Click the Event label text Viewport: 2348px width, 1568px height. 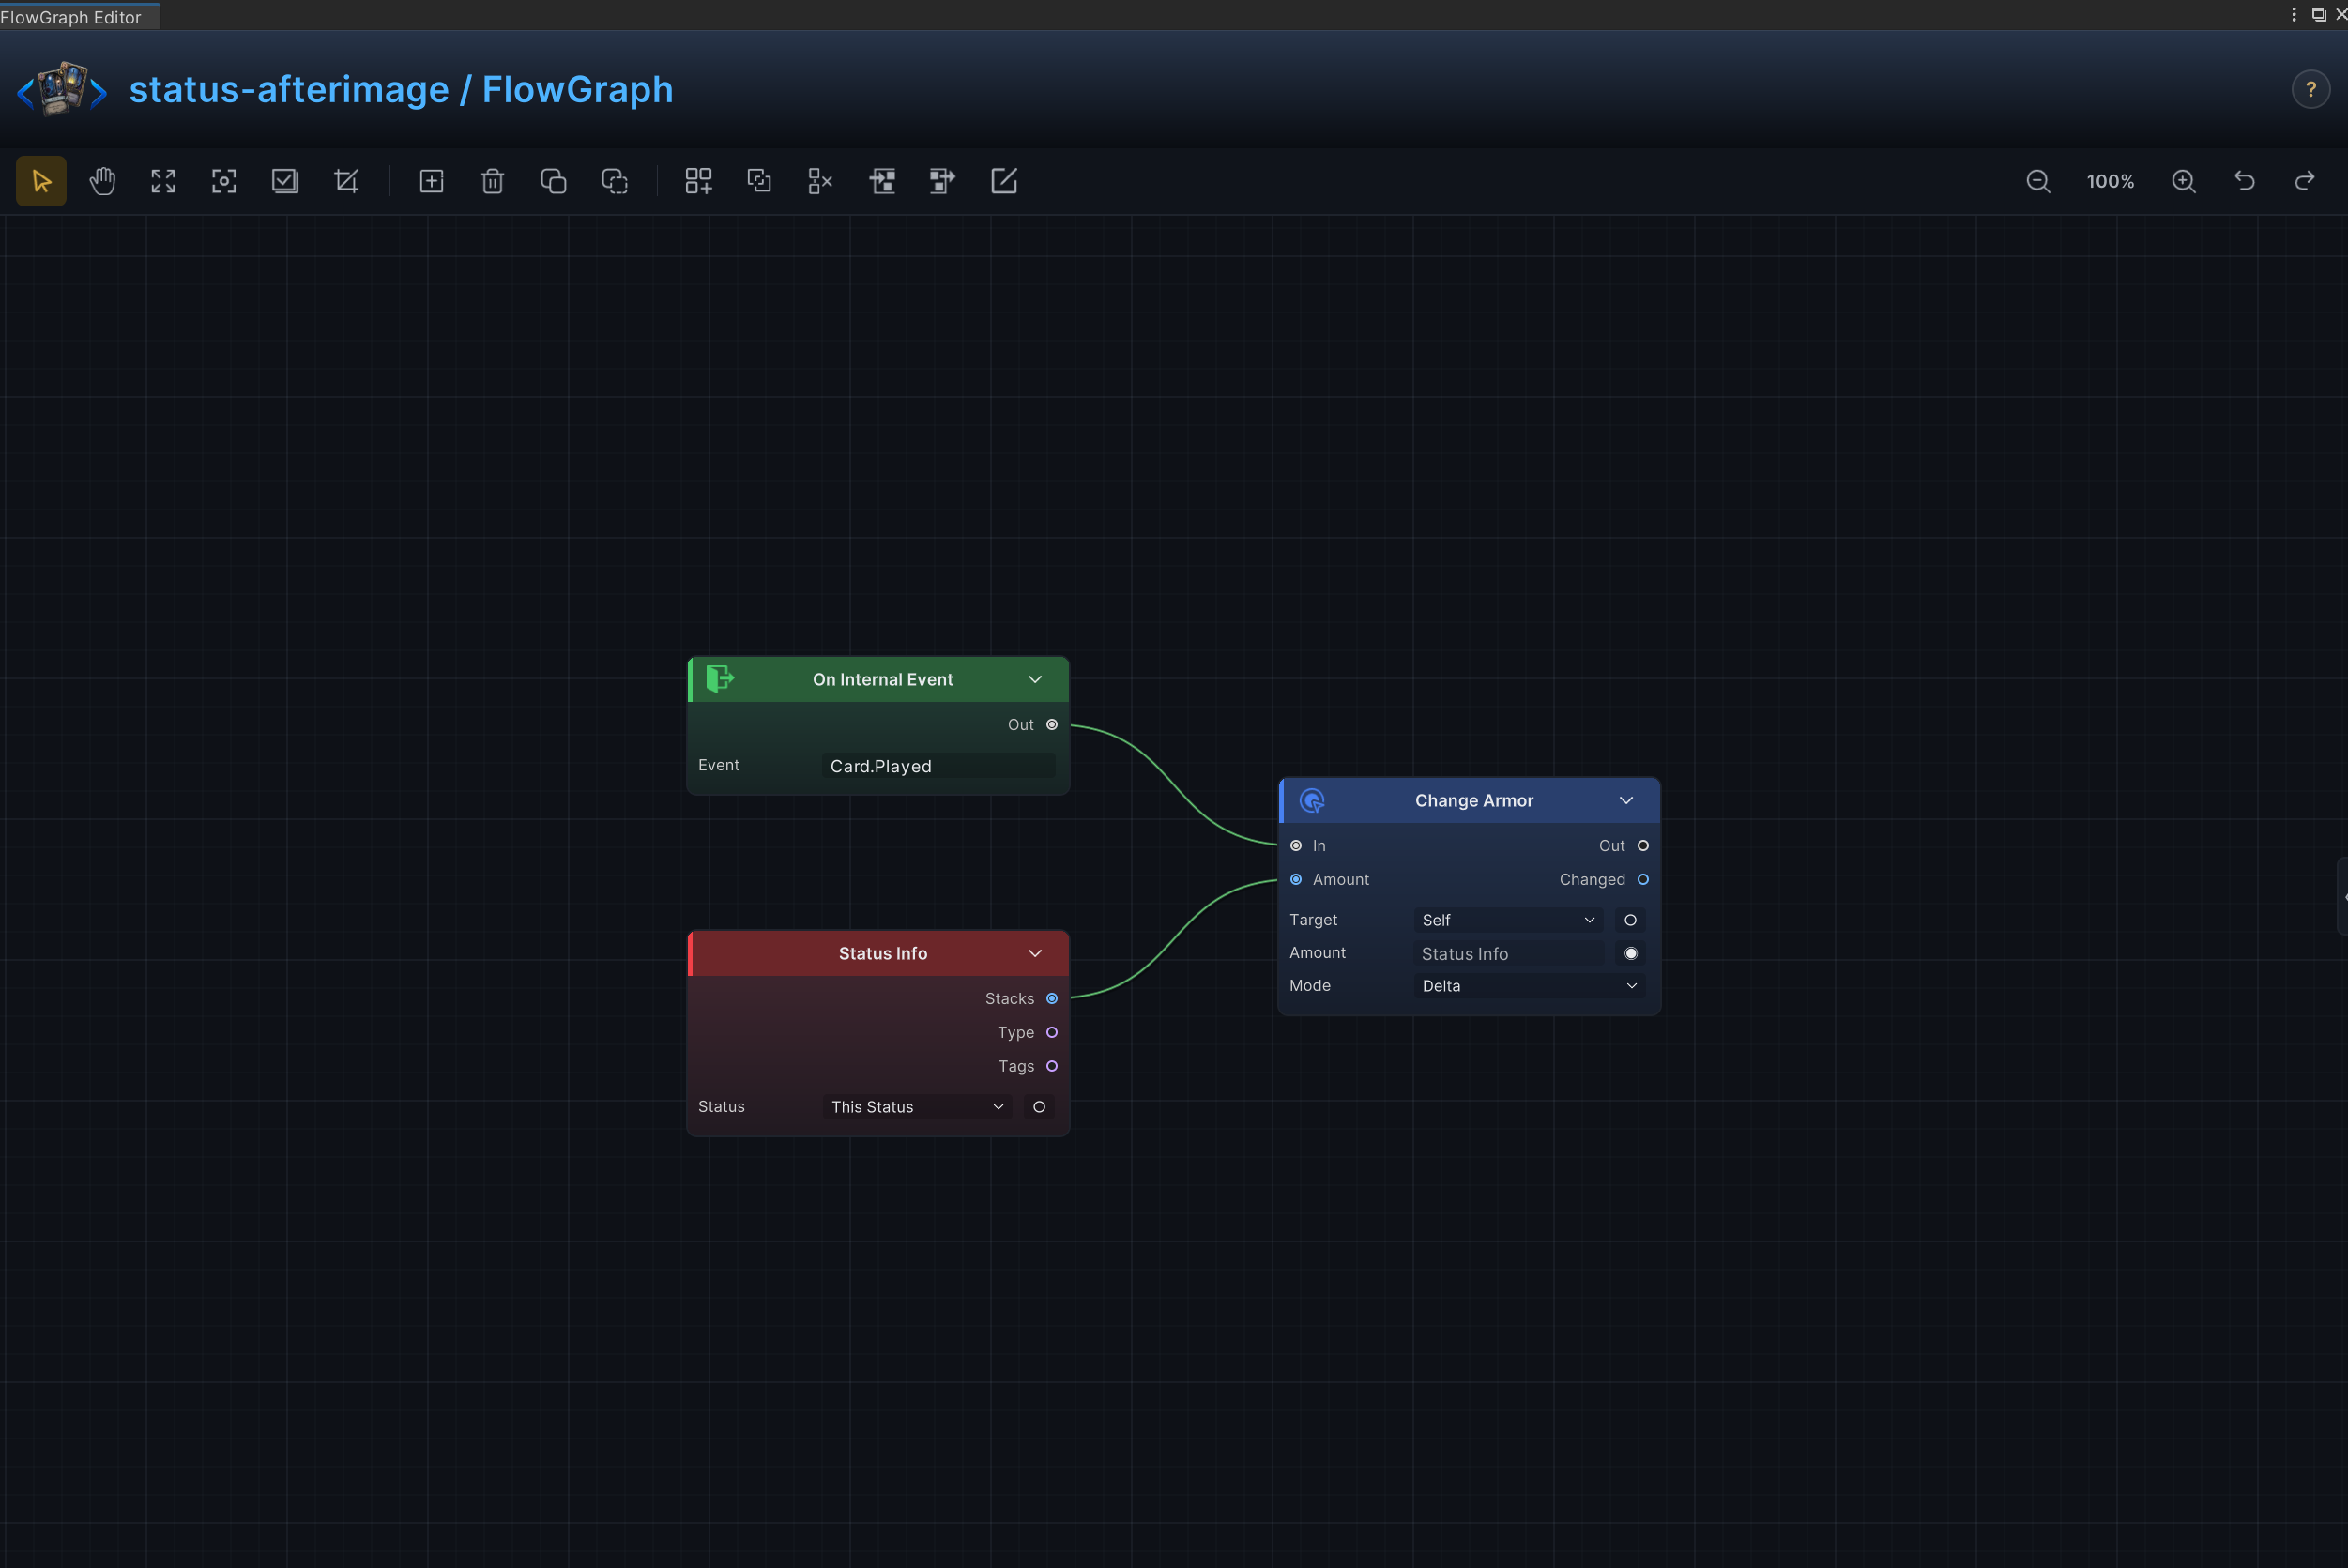click(719, 765)
